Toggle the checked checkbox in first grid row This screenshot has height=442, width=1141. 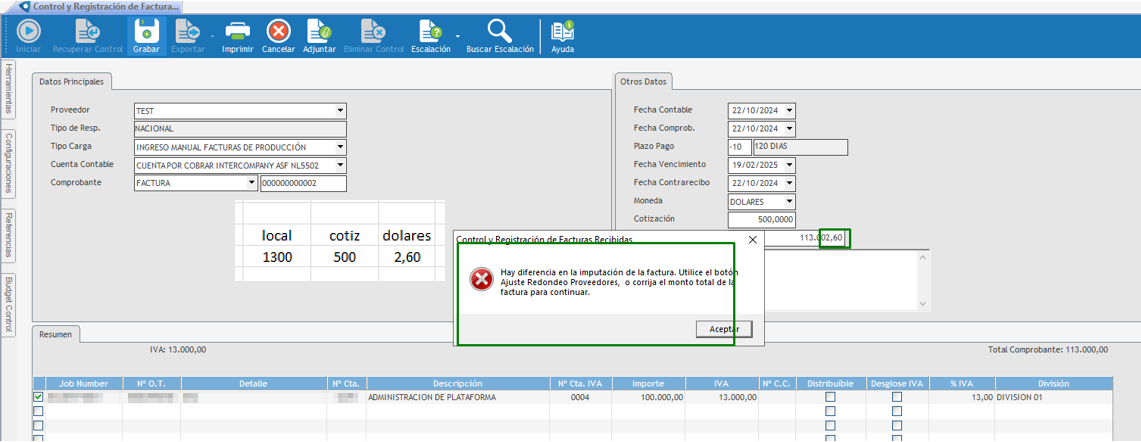click(x=39, y=397)
